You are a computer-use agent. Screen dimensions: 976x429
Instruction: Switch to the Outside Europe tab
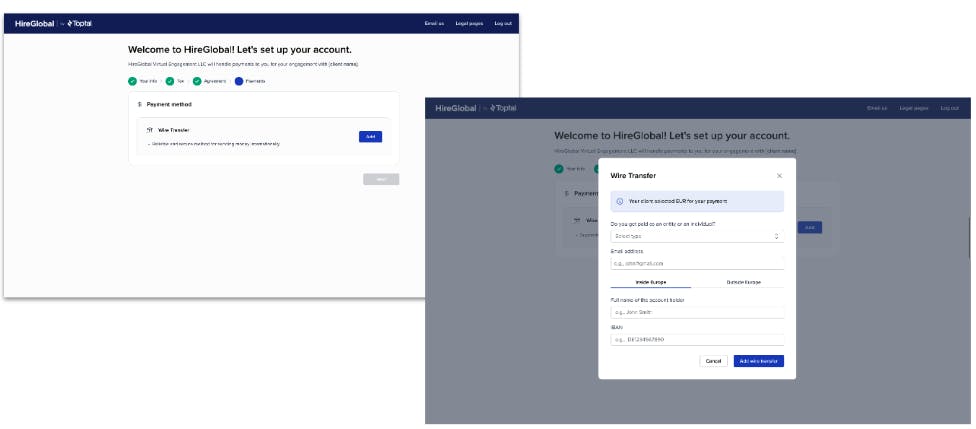click(x=742, y=282)
